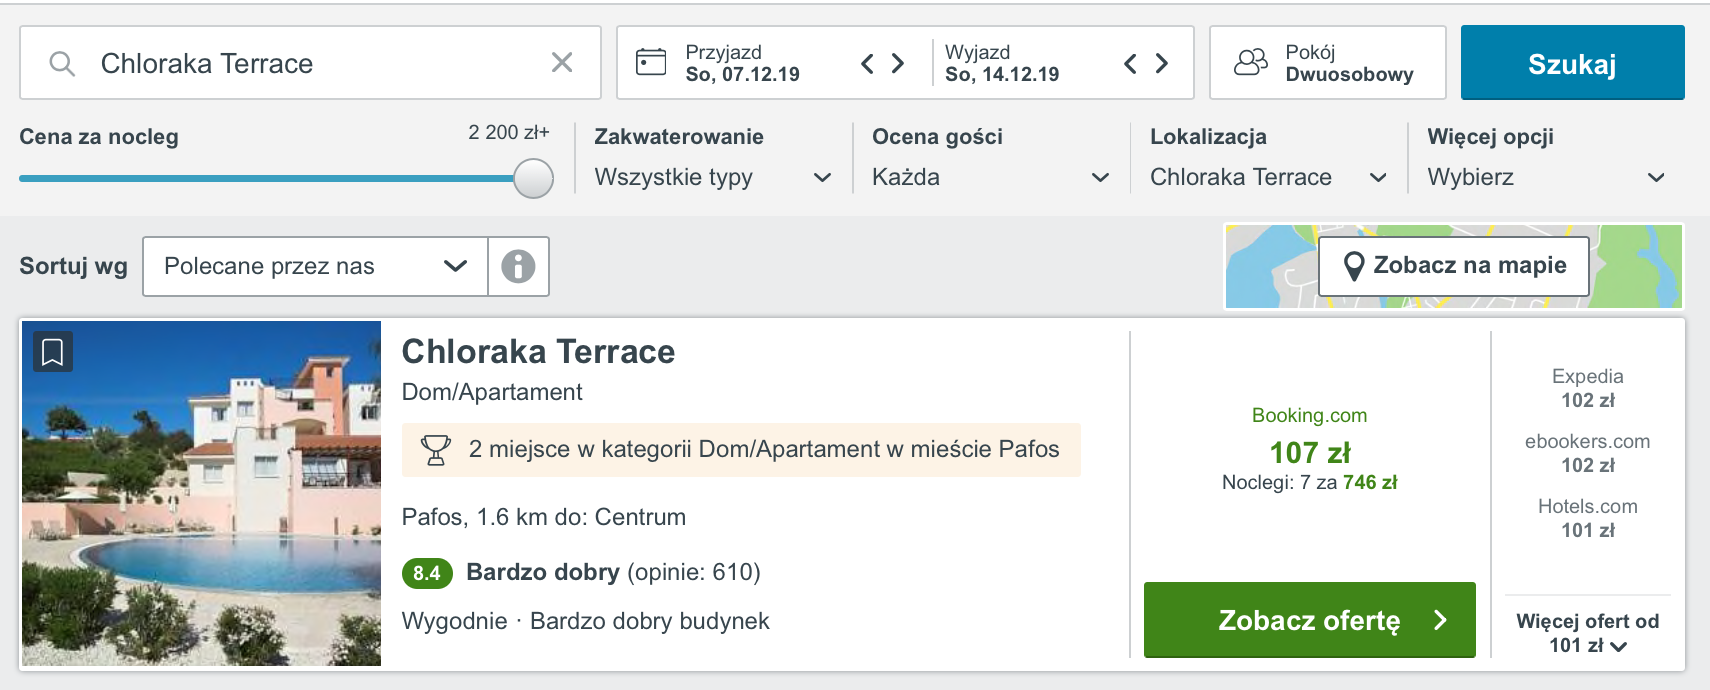The width and height of the screenshot is (1710, 690).
Task: Expand Więcej ofert od 101 zł
Action: (1588, 633)
